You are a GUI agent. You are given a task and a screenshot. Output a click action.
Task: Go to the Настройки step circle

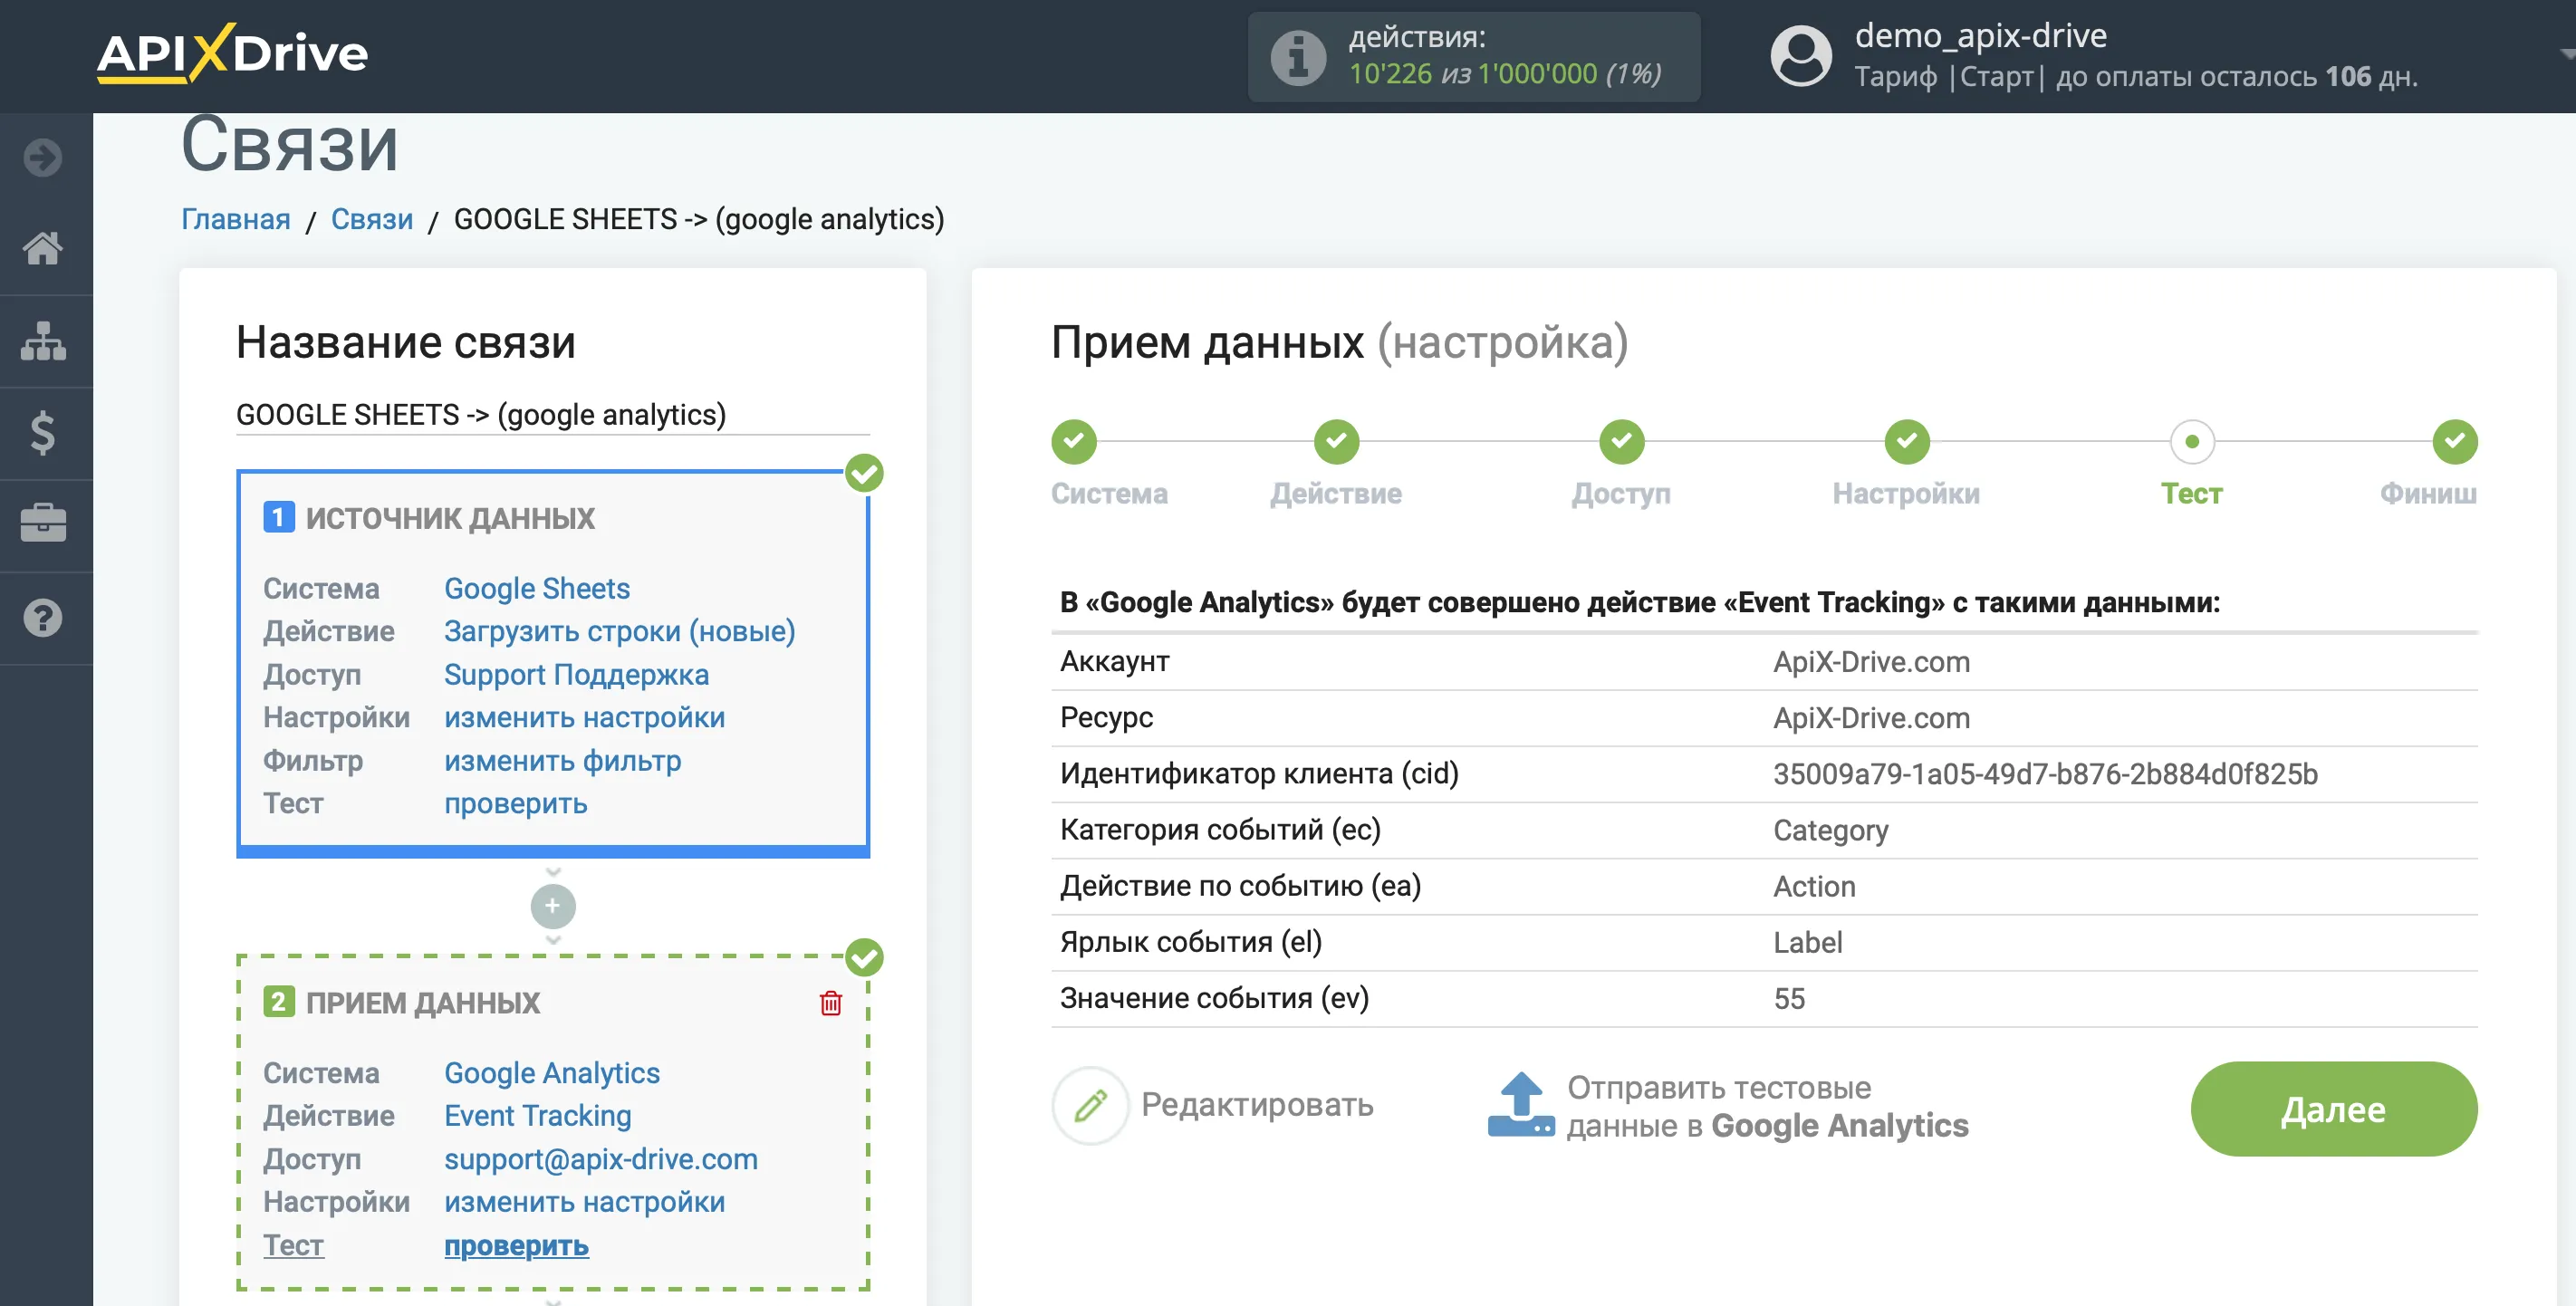(1907, 441)
